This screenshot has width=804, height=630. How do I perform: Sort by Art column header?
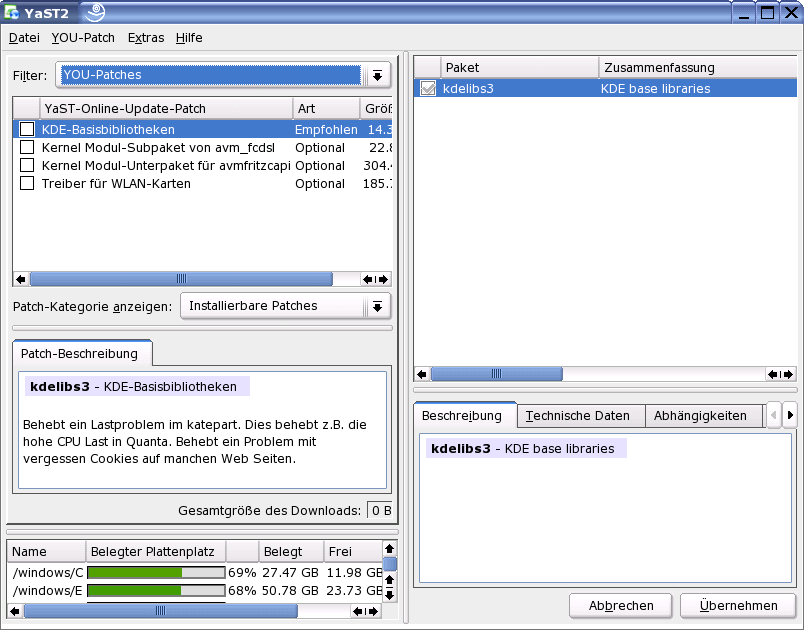coord(326,109)
